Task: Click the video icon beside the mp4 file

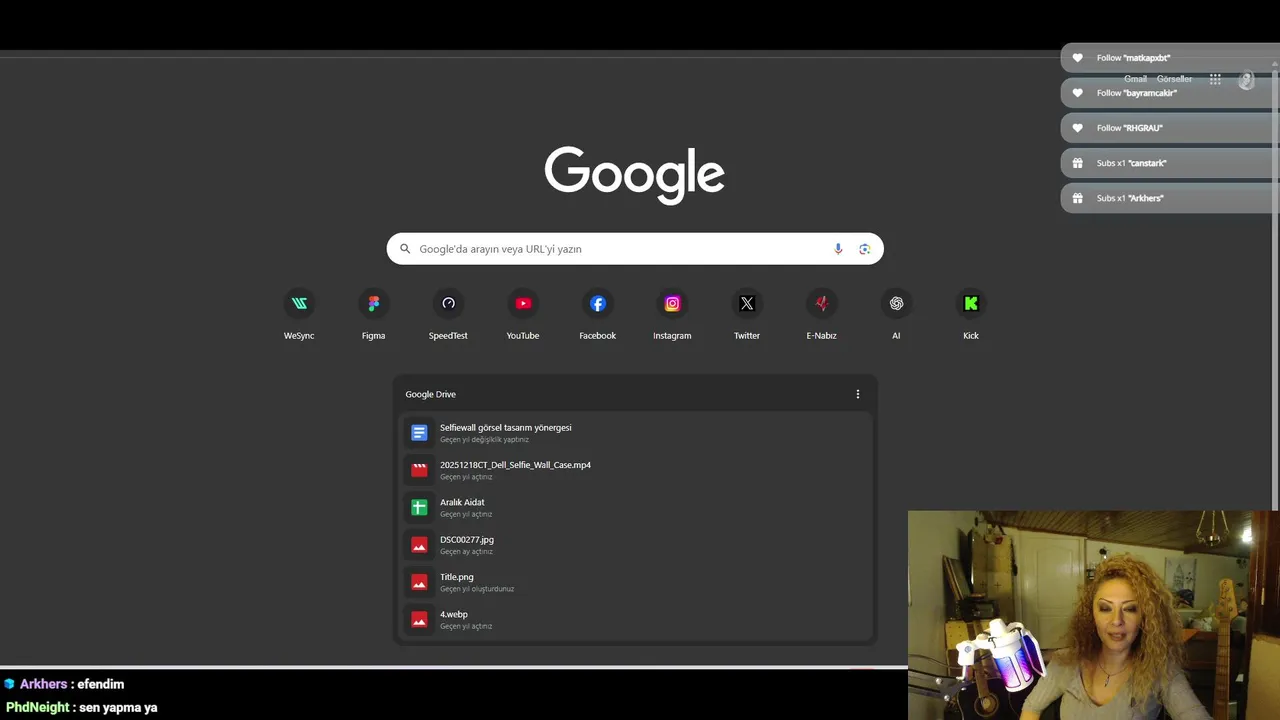Action: point(419,470)
